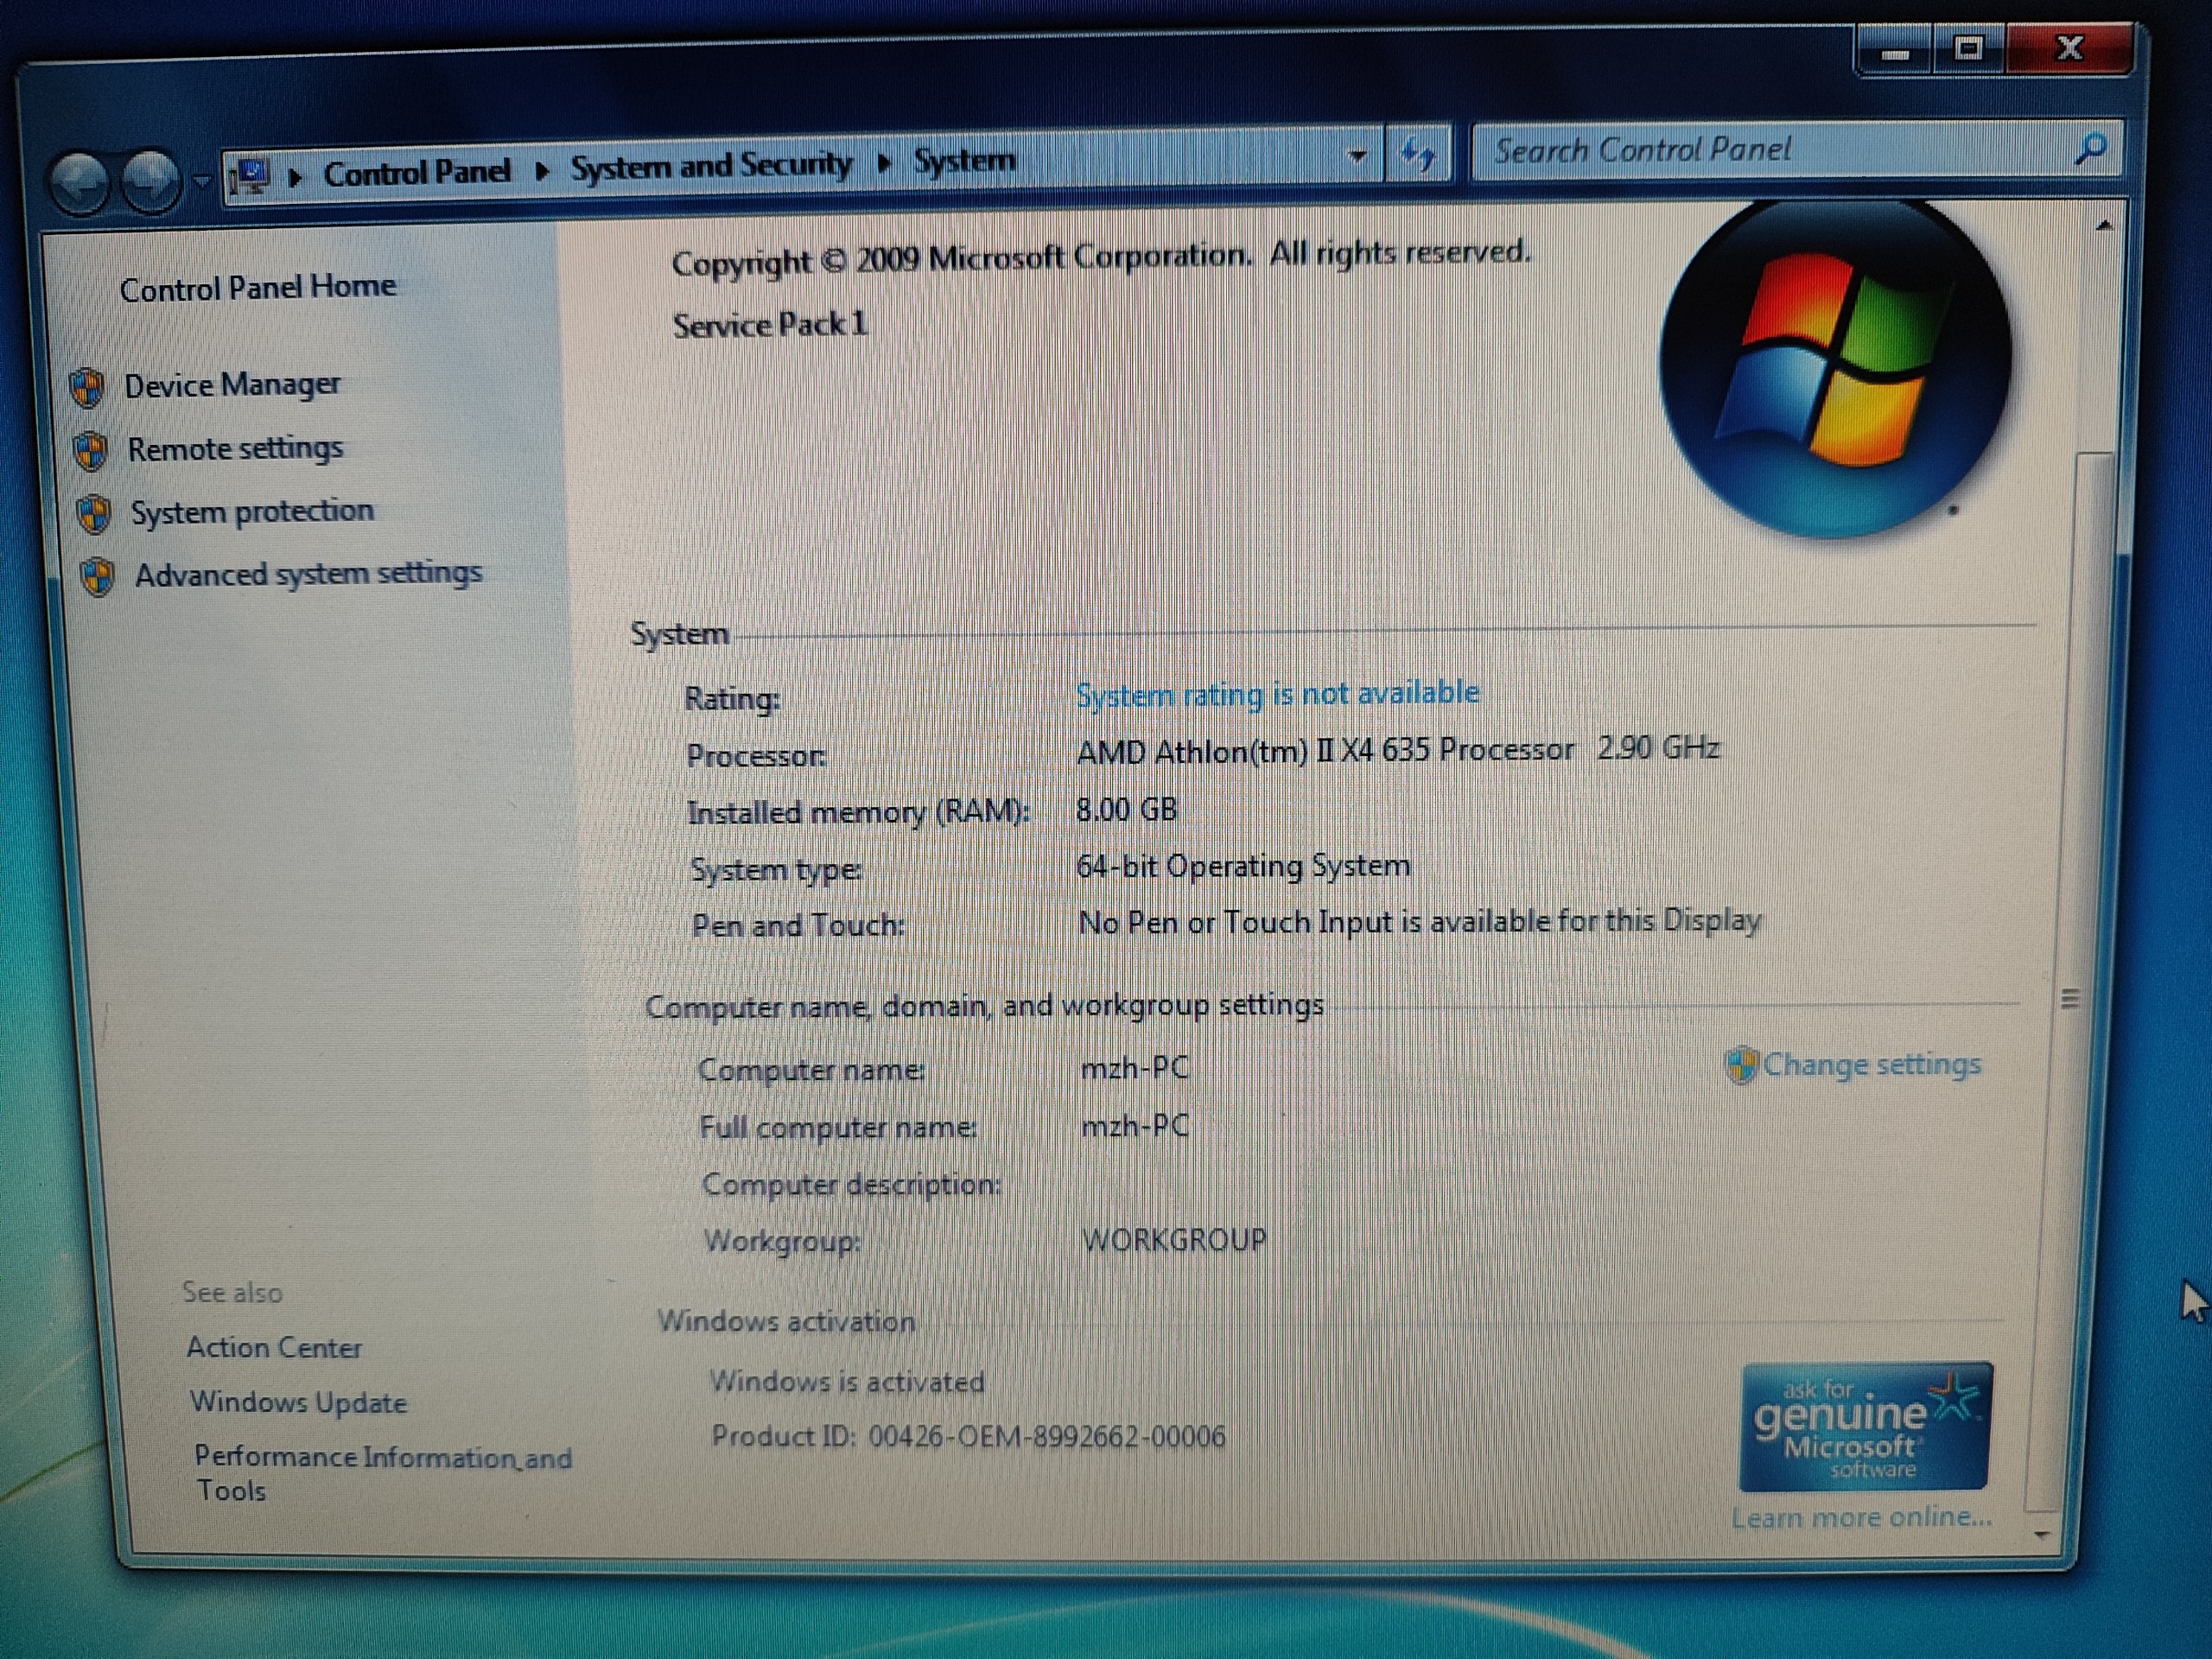Expand arrow before System and Security breadcrumb
Screen dimensions: 2212x1659
542,170
